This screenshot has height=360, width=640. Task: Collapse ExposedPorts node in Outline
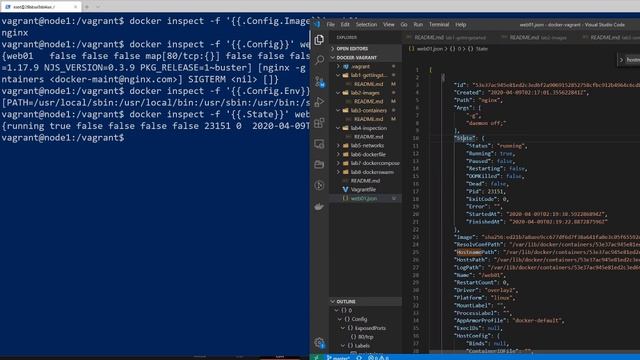coord(343,328)
